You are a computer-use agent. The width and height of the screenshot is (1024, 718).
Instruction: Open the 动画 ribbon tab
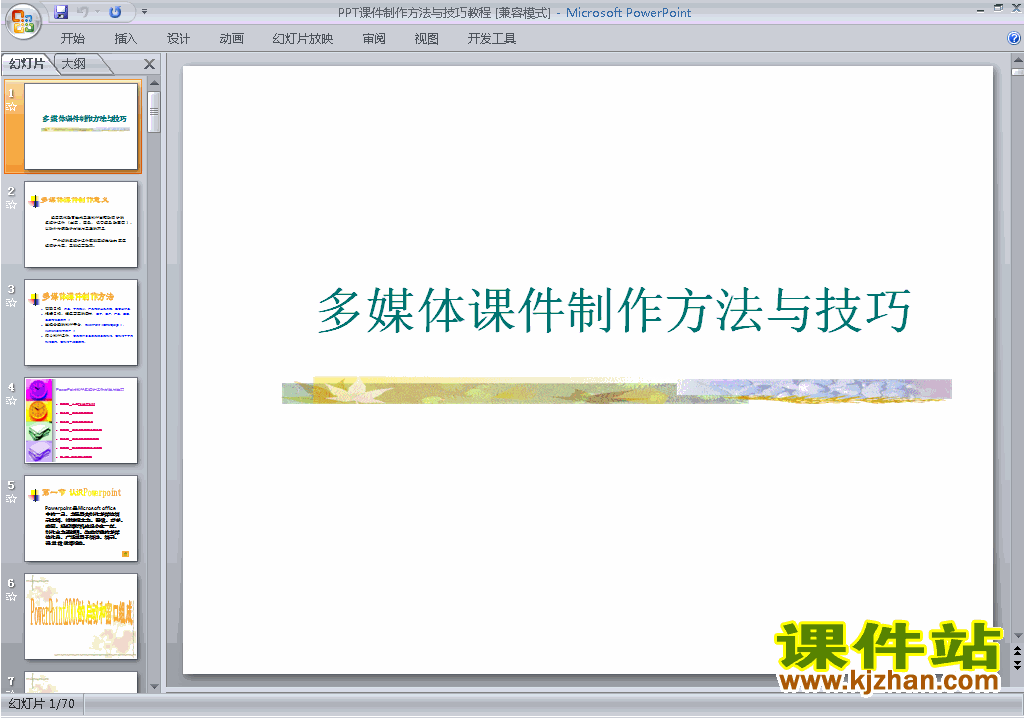pos(231,39)
